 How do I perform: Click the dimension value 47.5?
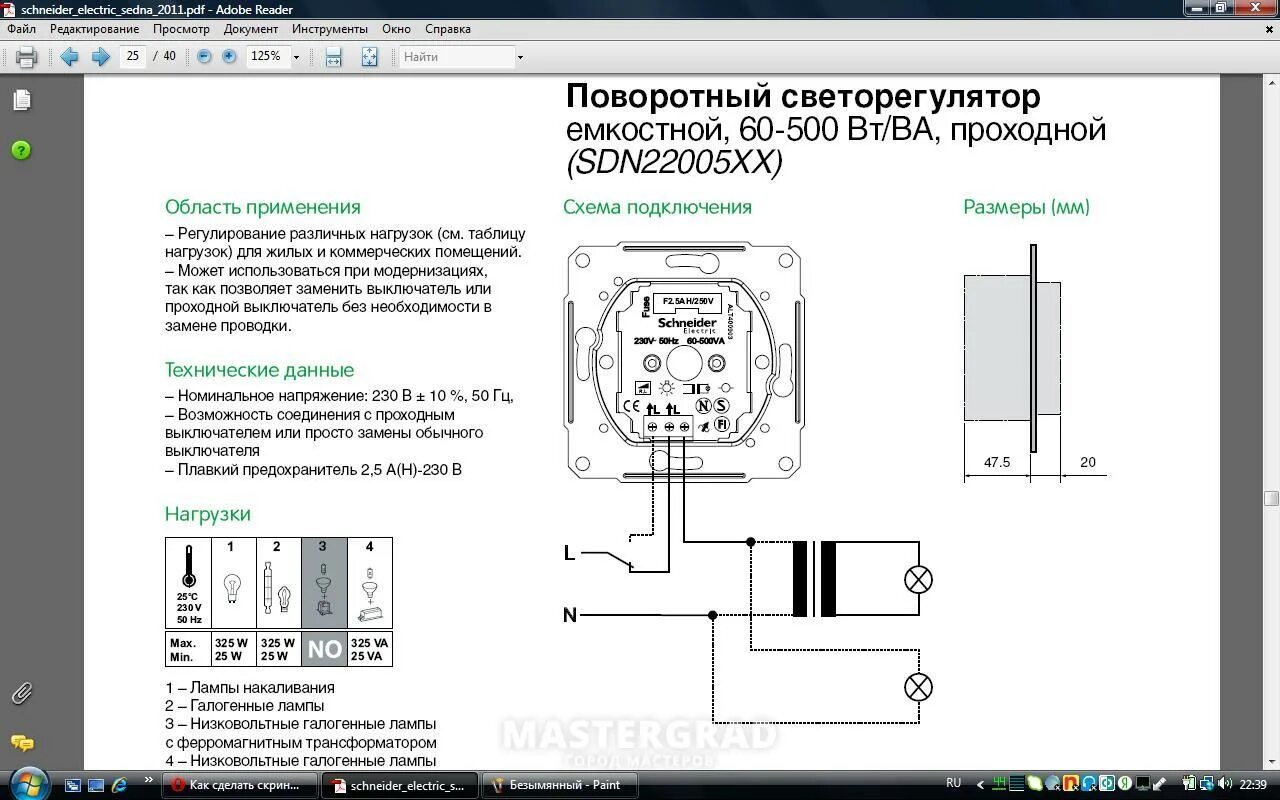997,462
